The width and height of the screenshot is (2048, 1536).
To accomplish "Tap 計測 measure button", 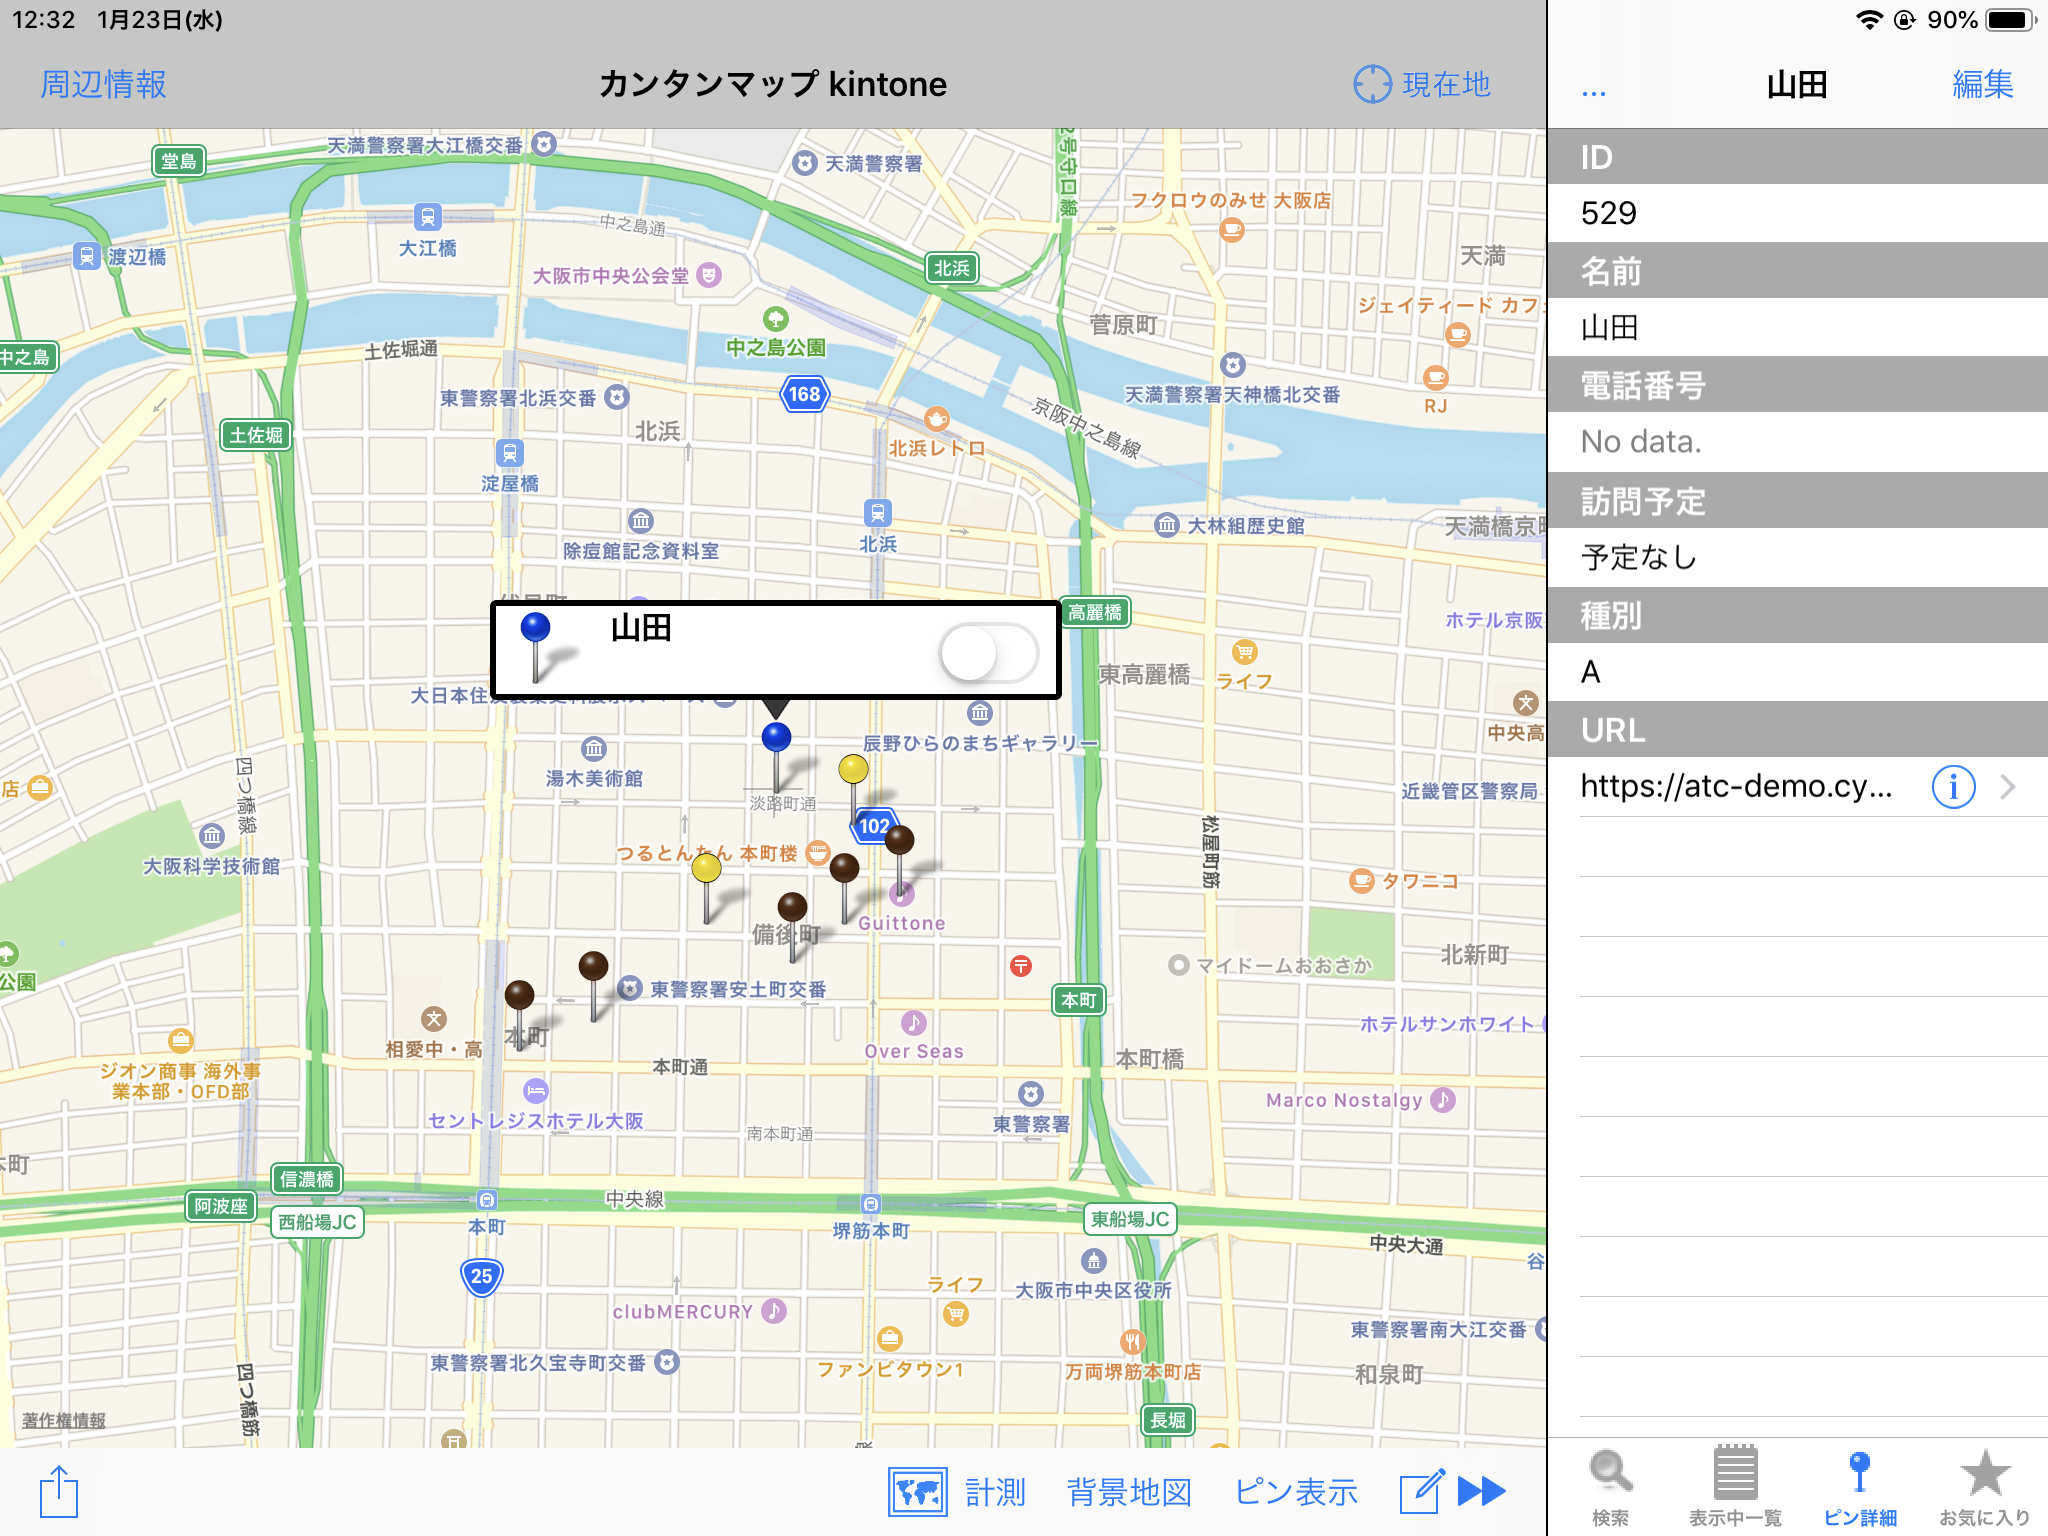I will [995, 1492].
